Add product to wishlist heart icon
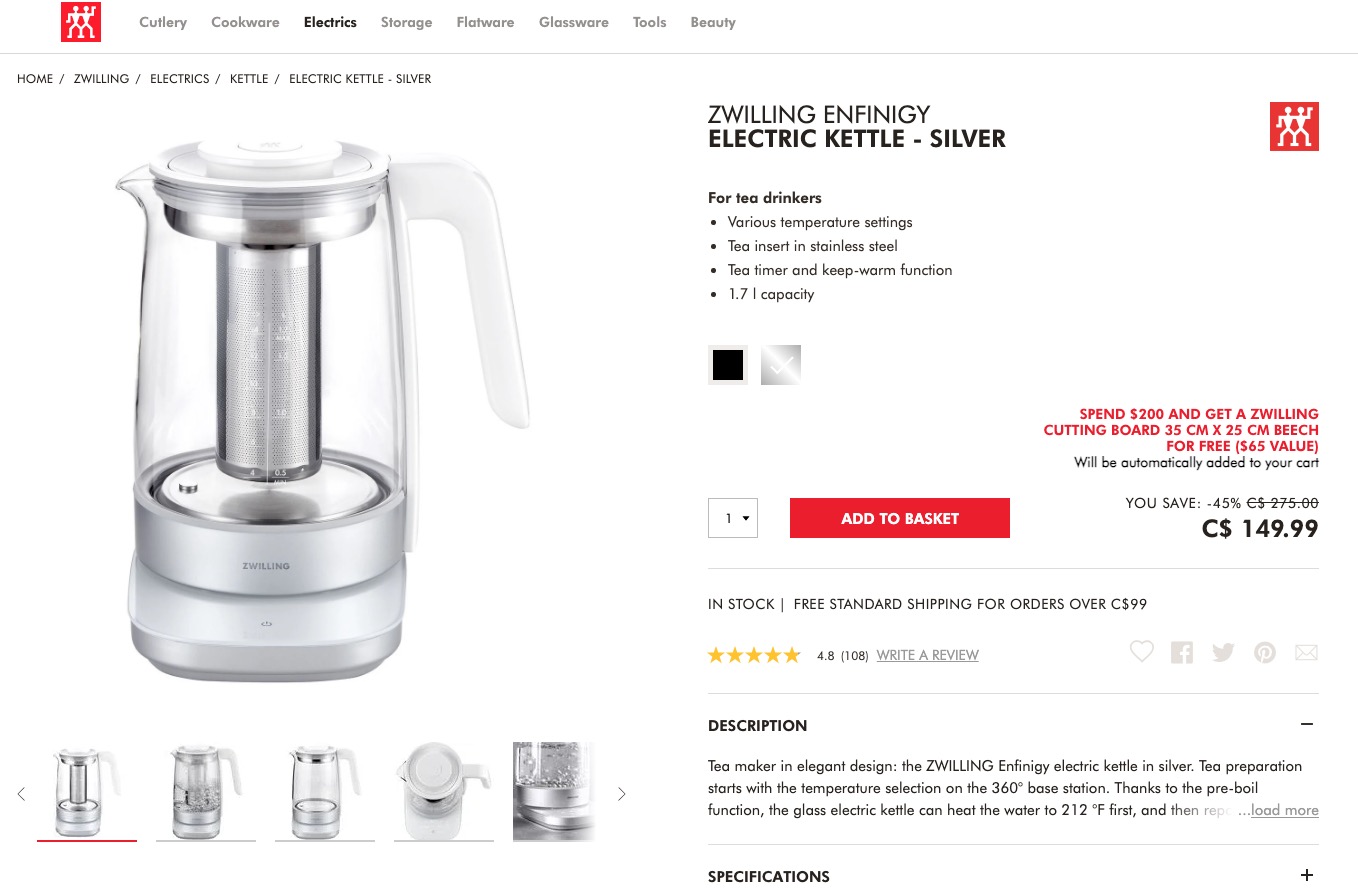Viewport: 1358px width, 892px height. point(1142,652)
